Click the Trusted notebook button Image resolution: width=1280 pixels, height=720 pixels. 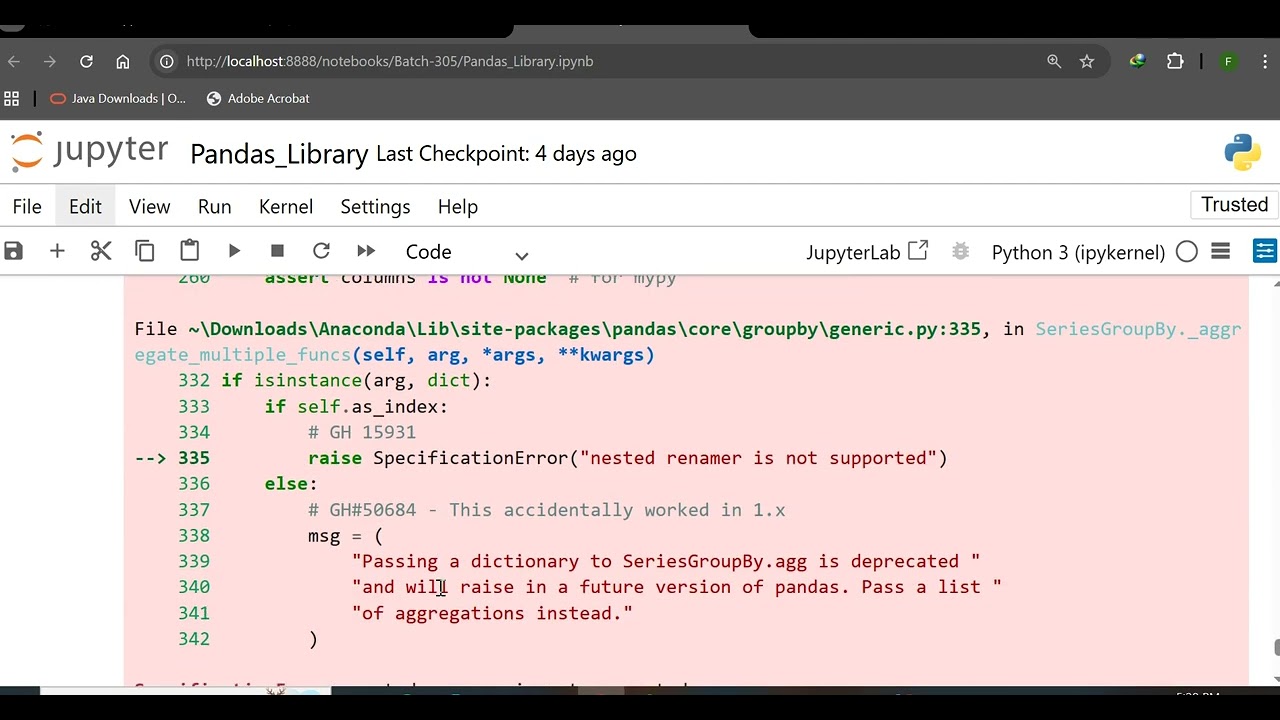pos(1234,205)
